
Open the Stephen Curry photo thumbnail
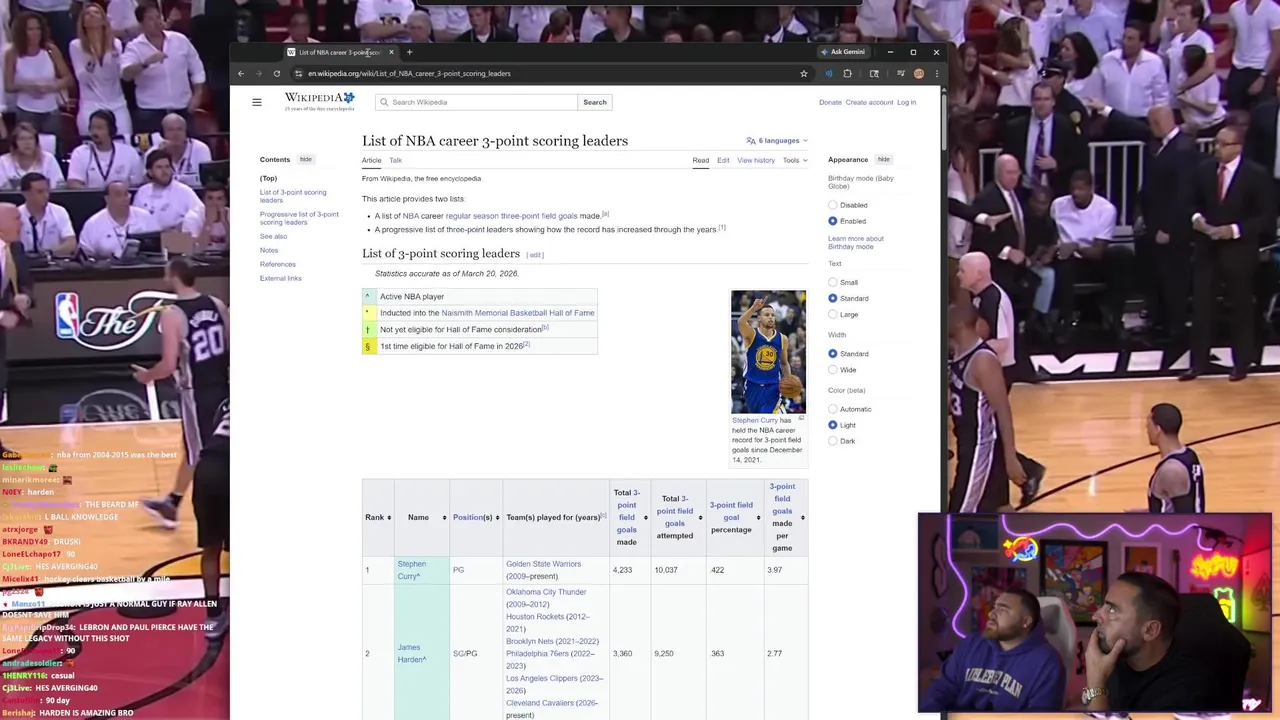click(x=768, y=352)
